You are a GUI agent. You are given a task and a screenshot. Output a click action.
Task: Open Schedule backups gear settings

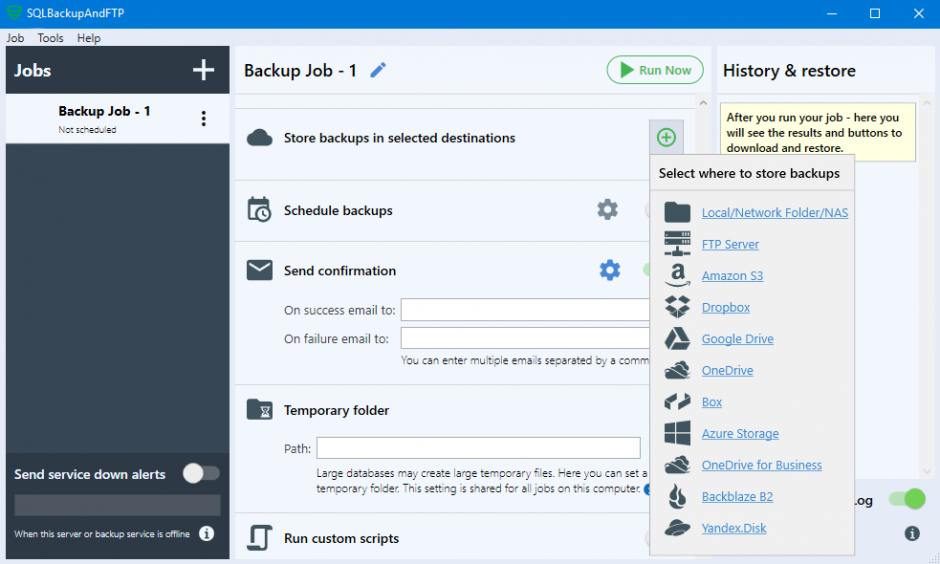pos(607,210)
